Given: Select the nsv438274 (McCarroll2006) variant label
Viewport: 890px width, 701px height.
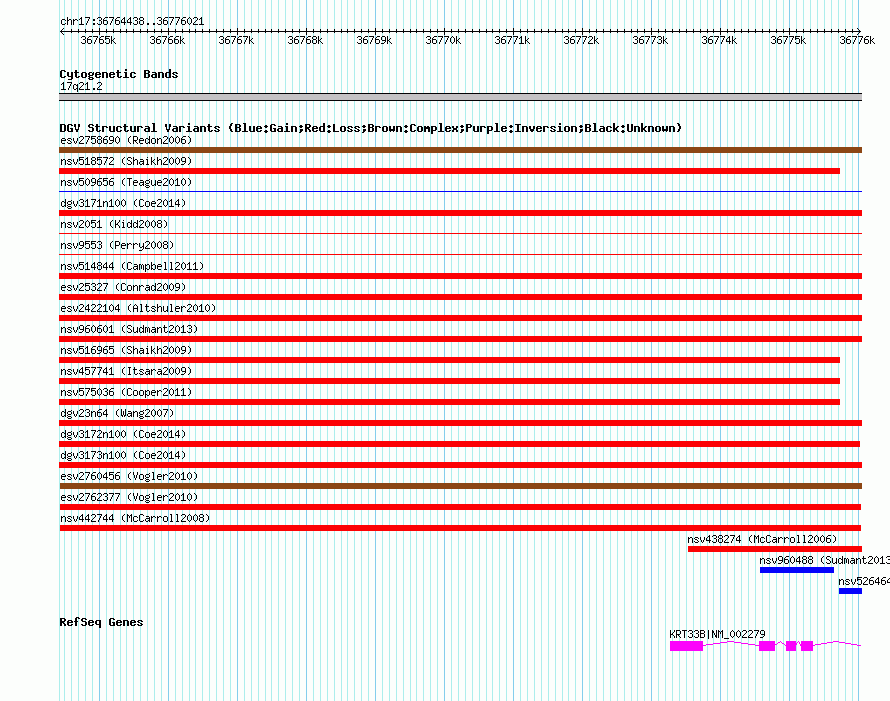Looking at the screenshot, I should click(x=762, y=539).
